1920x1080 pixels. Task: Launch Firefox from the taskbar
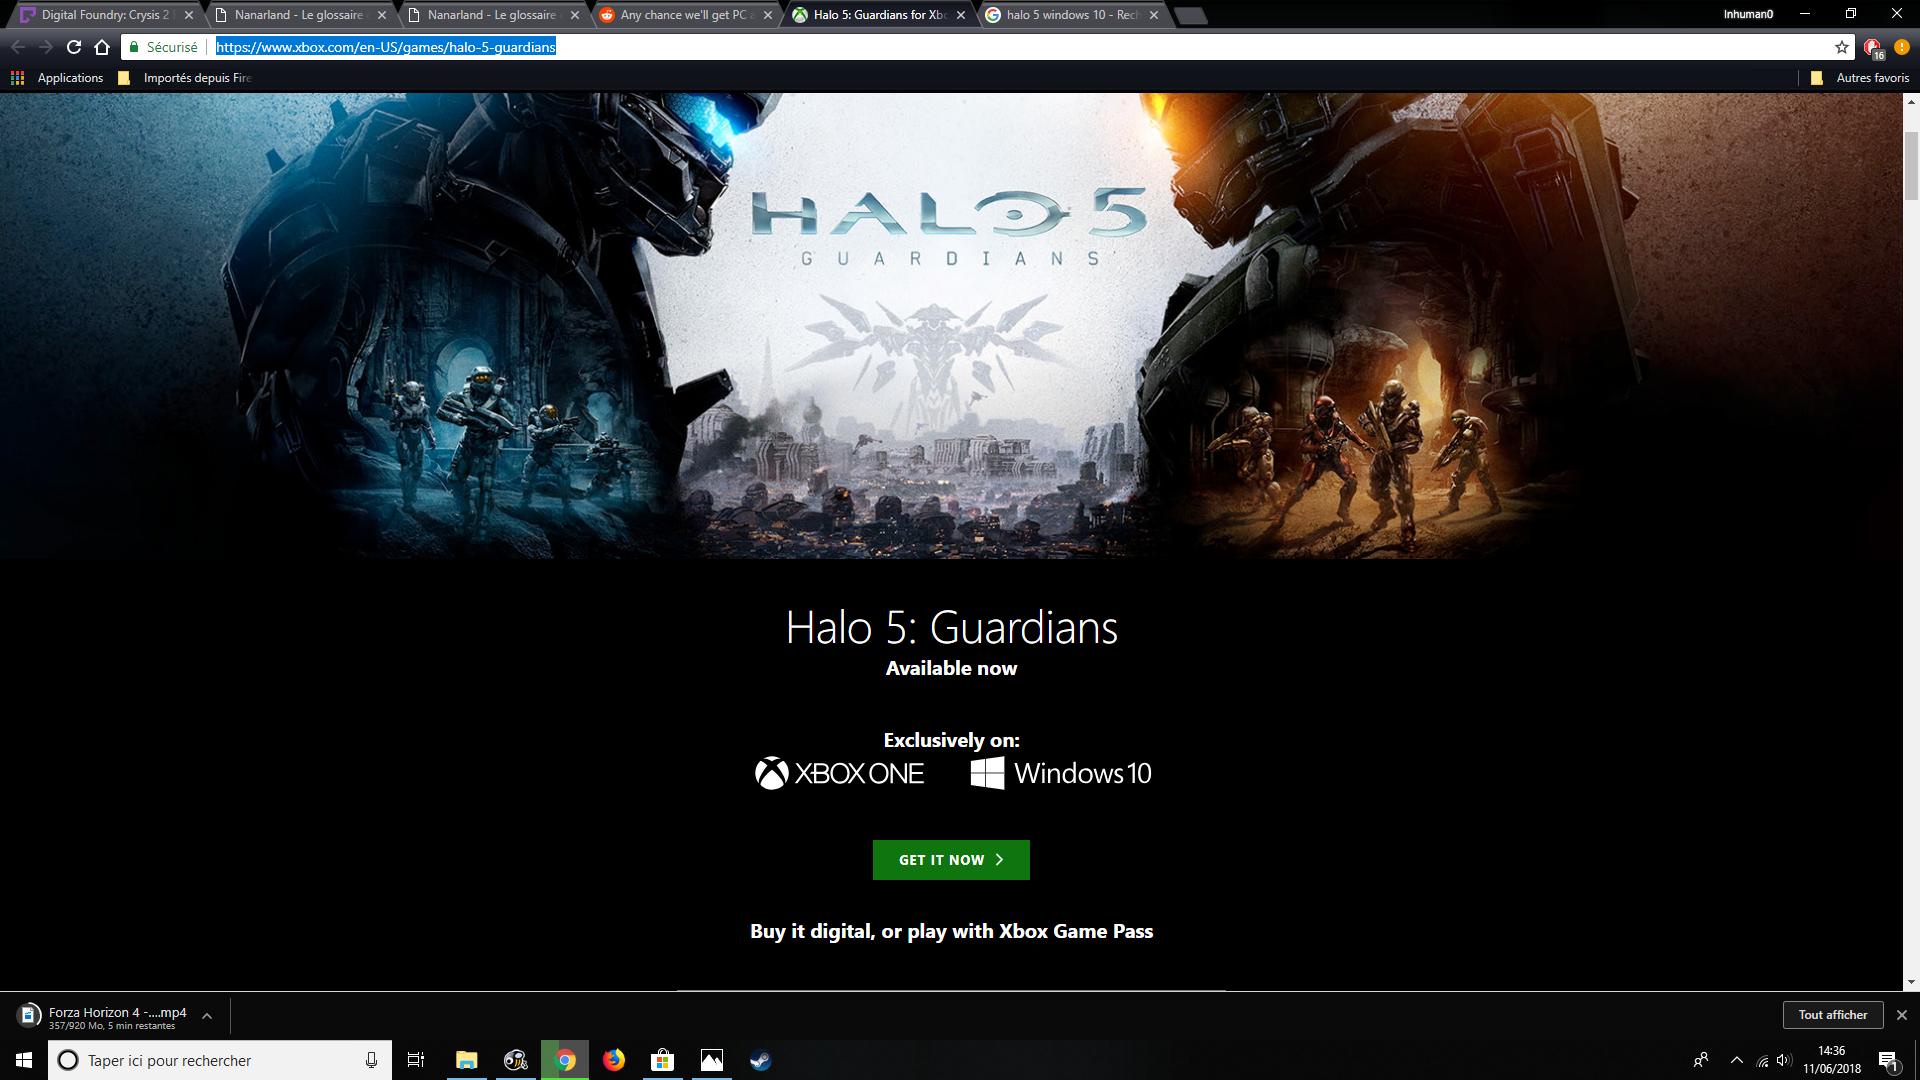point(614,1060)
